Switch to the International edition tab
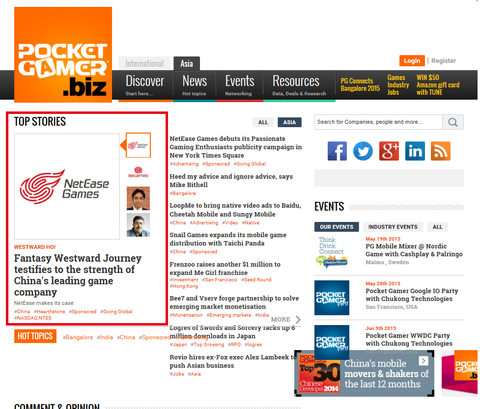Image resolution: width=480 pixels, height=409 pixels. pyautogui.click(x=144, y=63)
